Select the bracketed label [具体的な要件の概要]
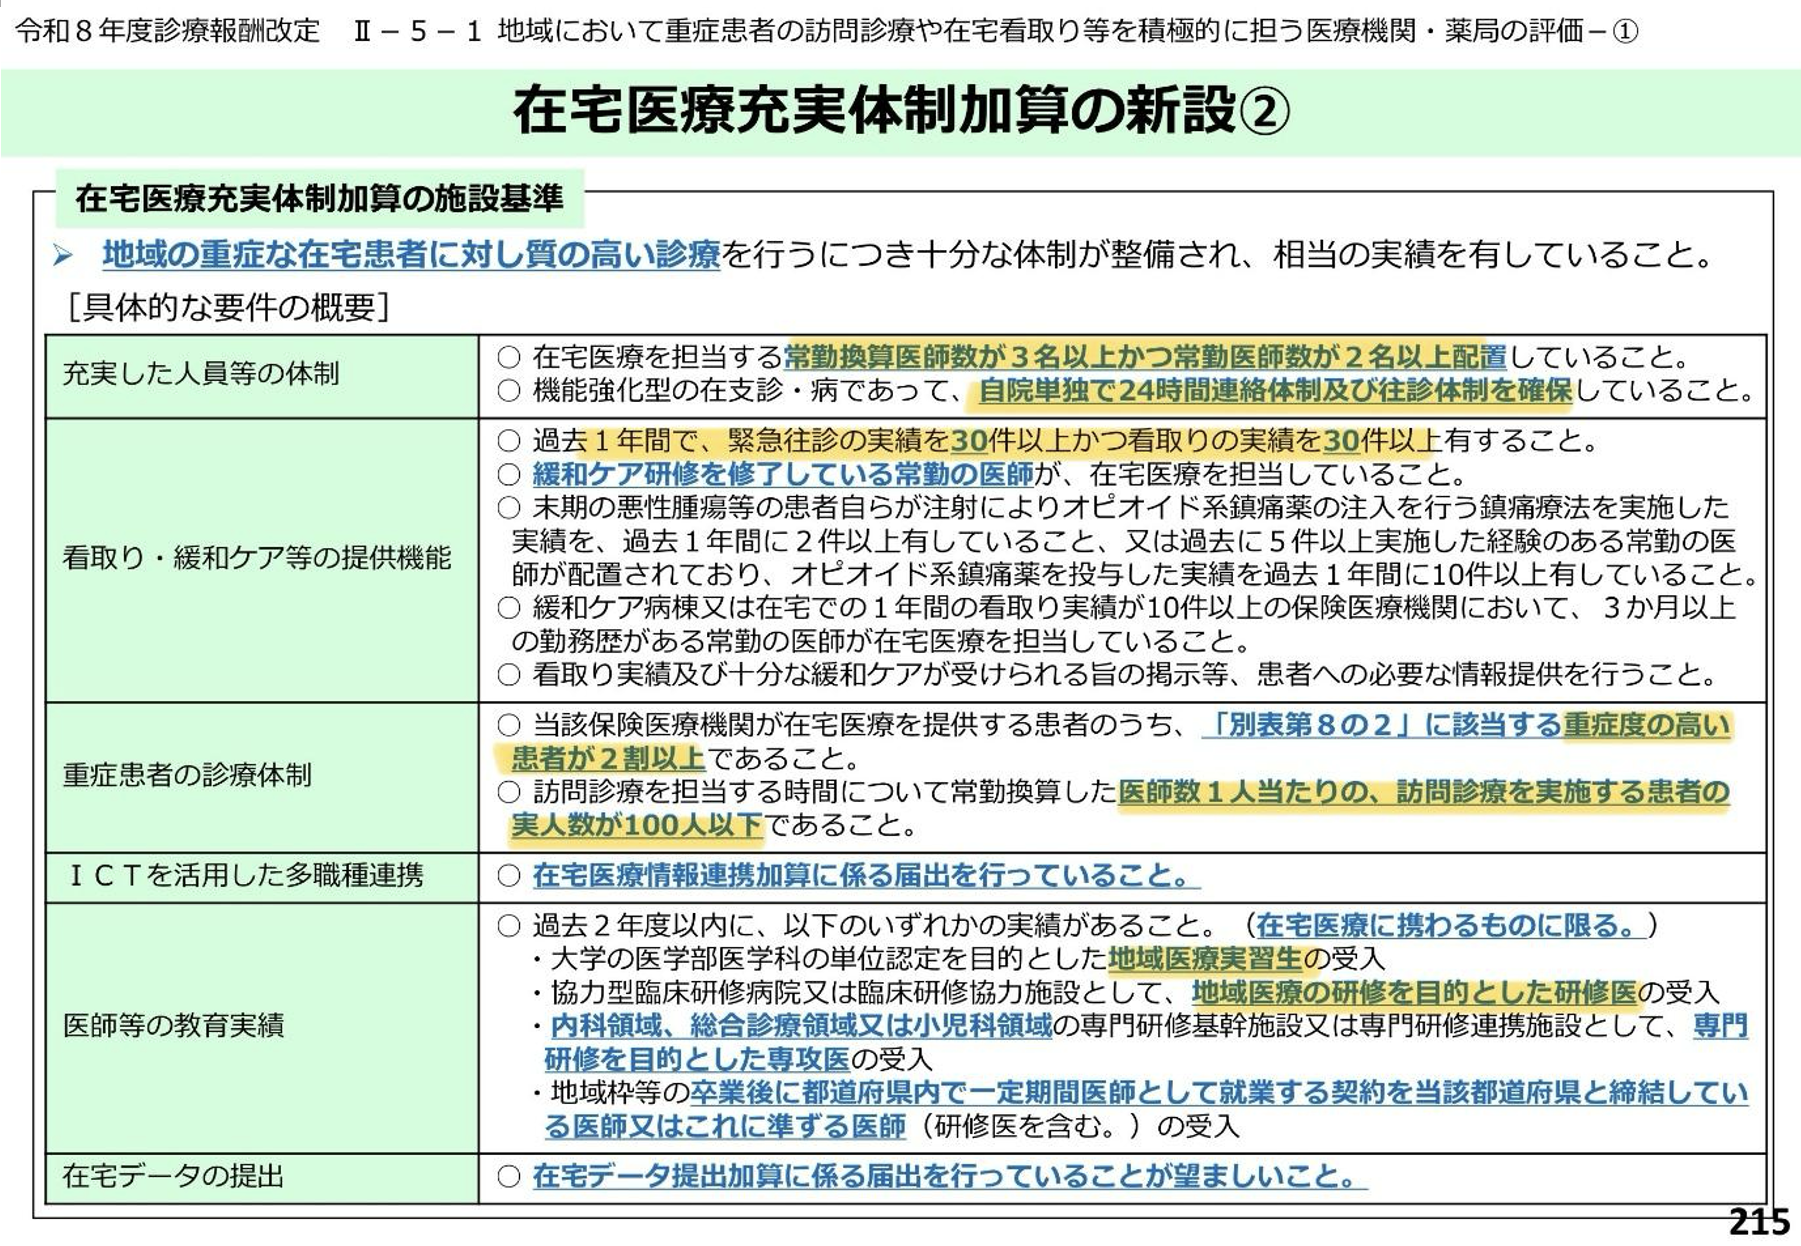This screenshot has width=1801, height=1246. click(228, 306)
